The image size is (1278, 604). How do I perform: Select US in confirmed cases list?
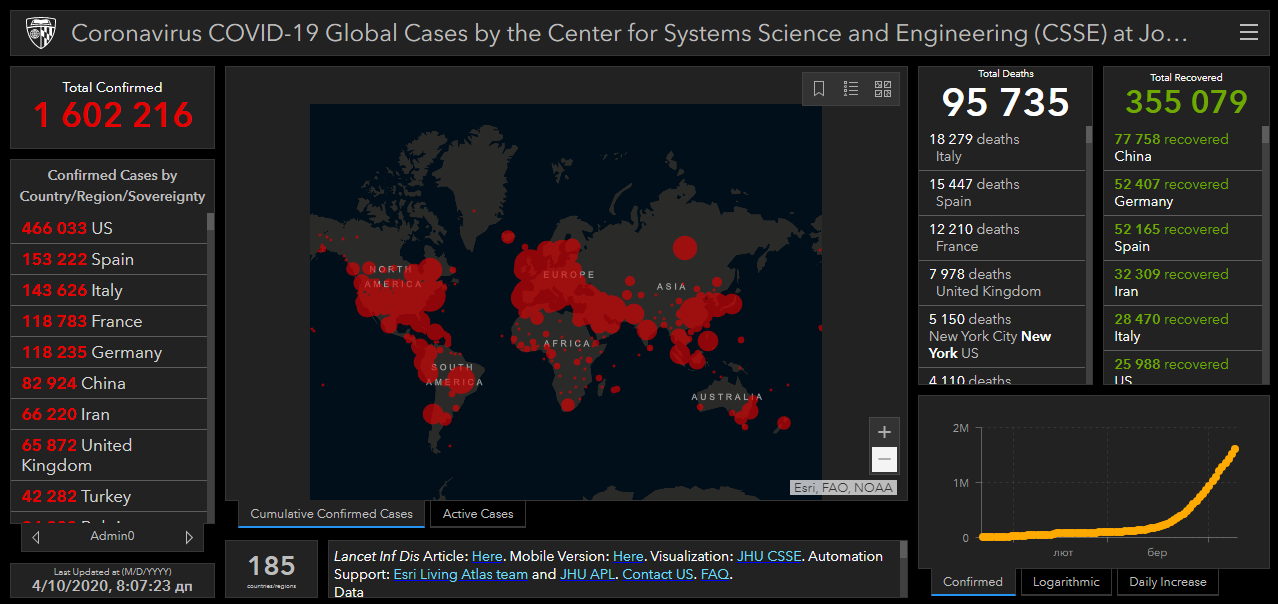click(109, 228)
